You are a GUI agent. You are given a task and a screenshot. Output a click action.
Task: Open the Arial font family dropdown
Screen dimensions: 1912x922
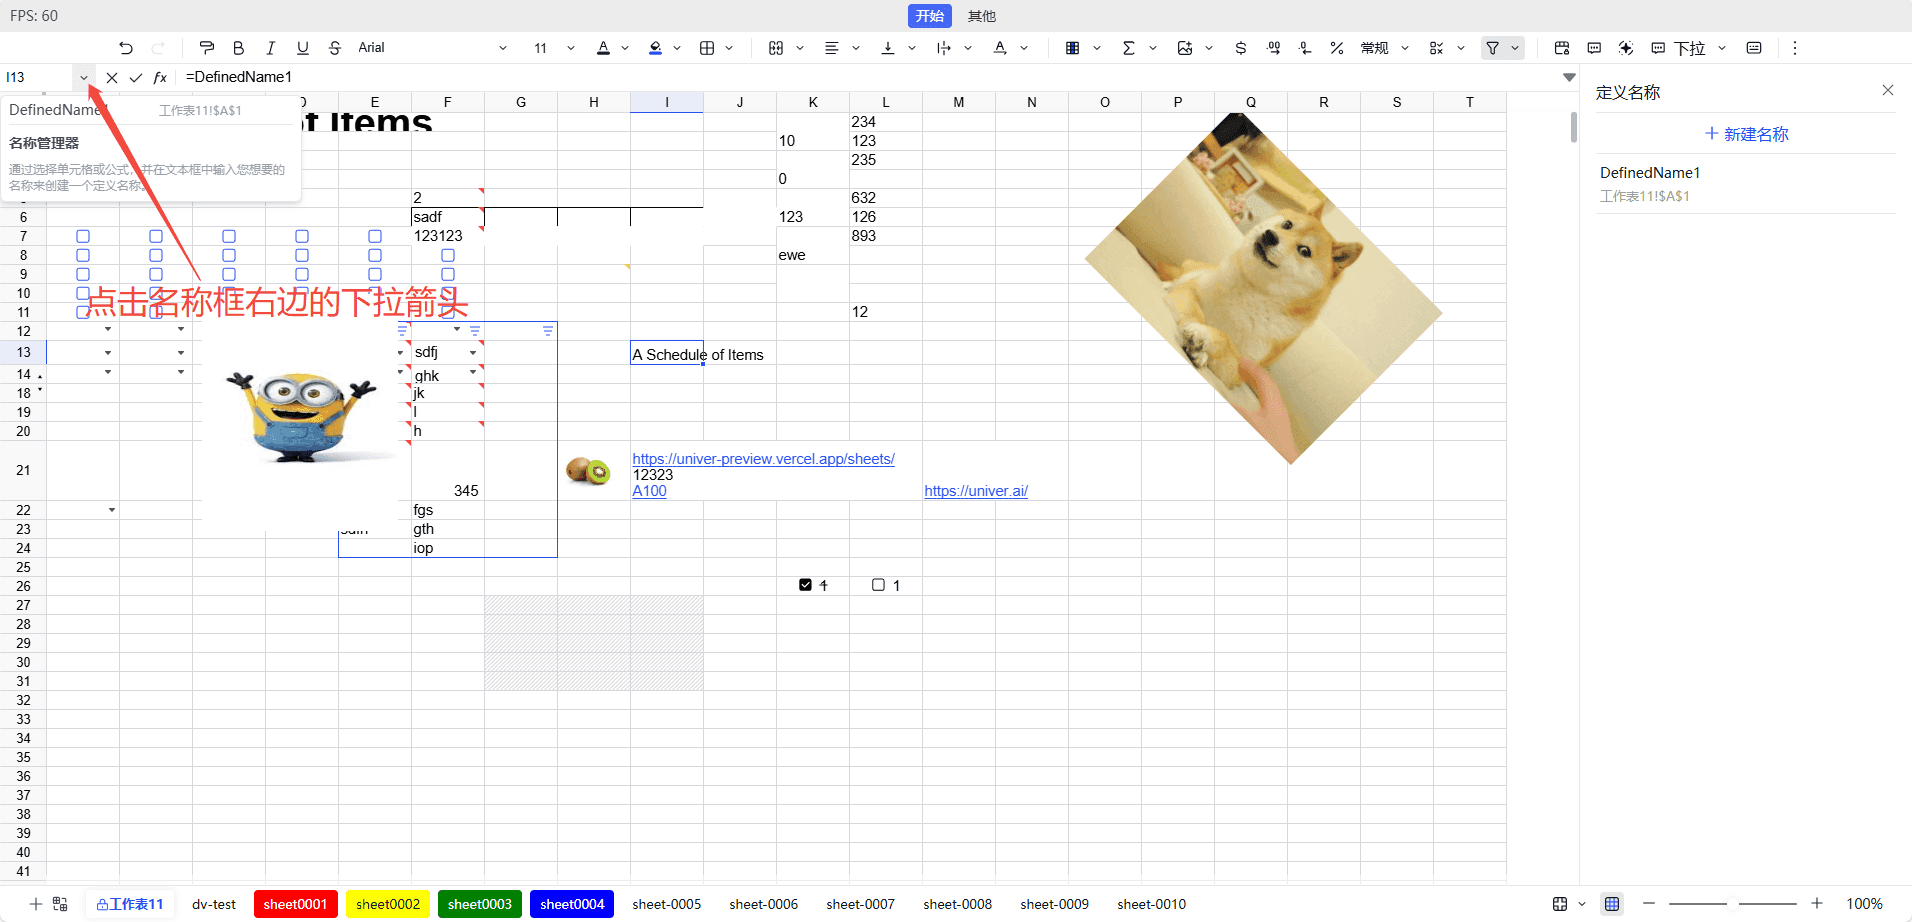tap(432, 48)
